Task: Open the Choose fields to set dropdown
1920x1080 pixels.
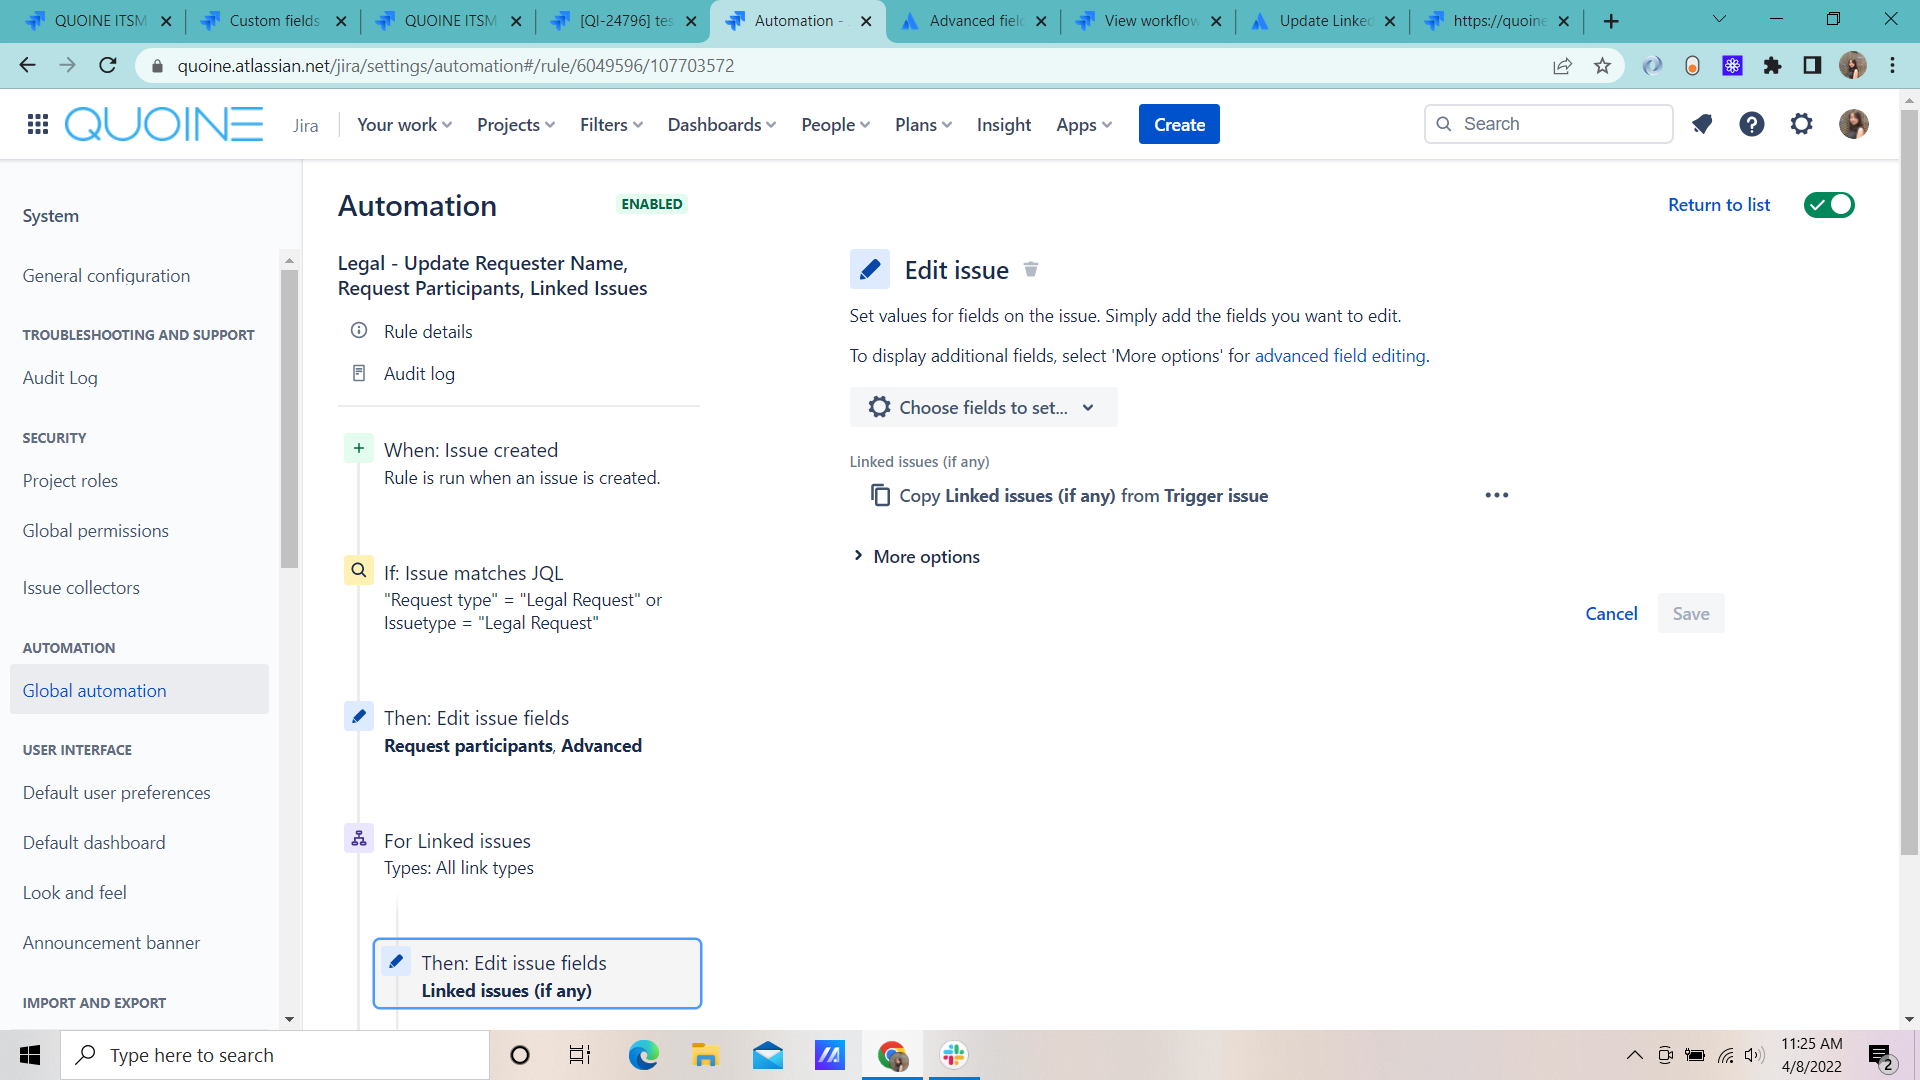Action: 983,408
